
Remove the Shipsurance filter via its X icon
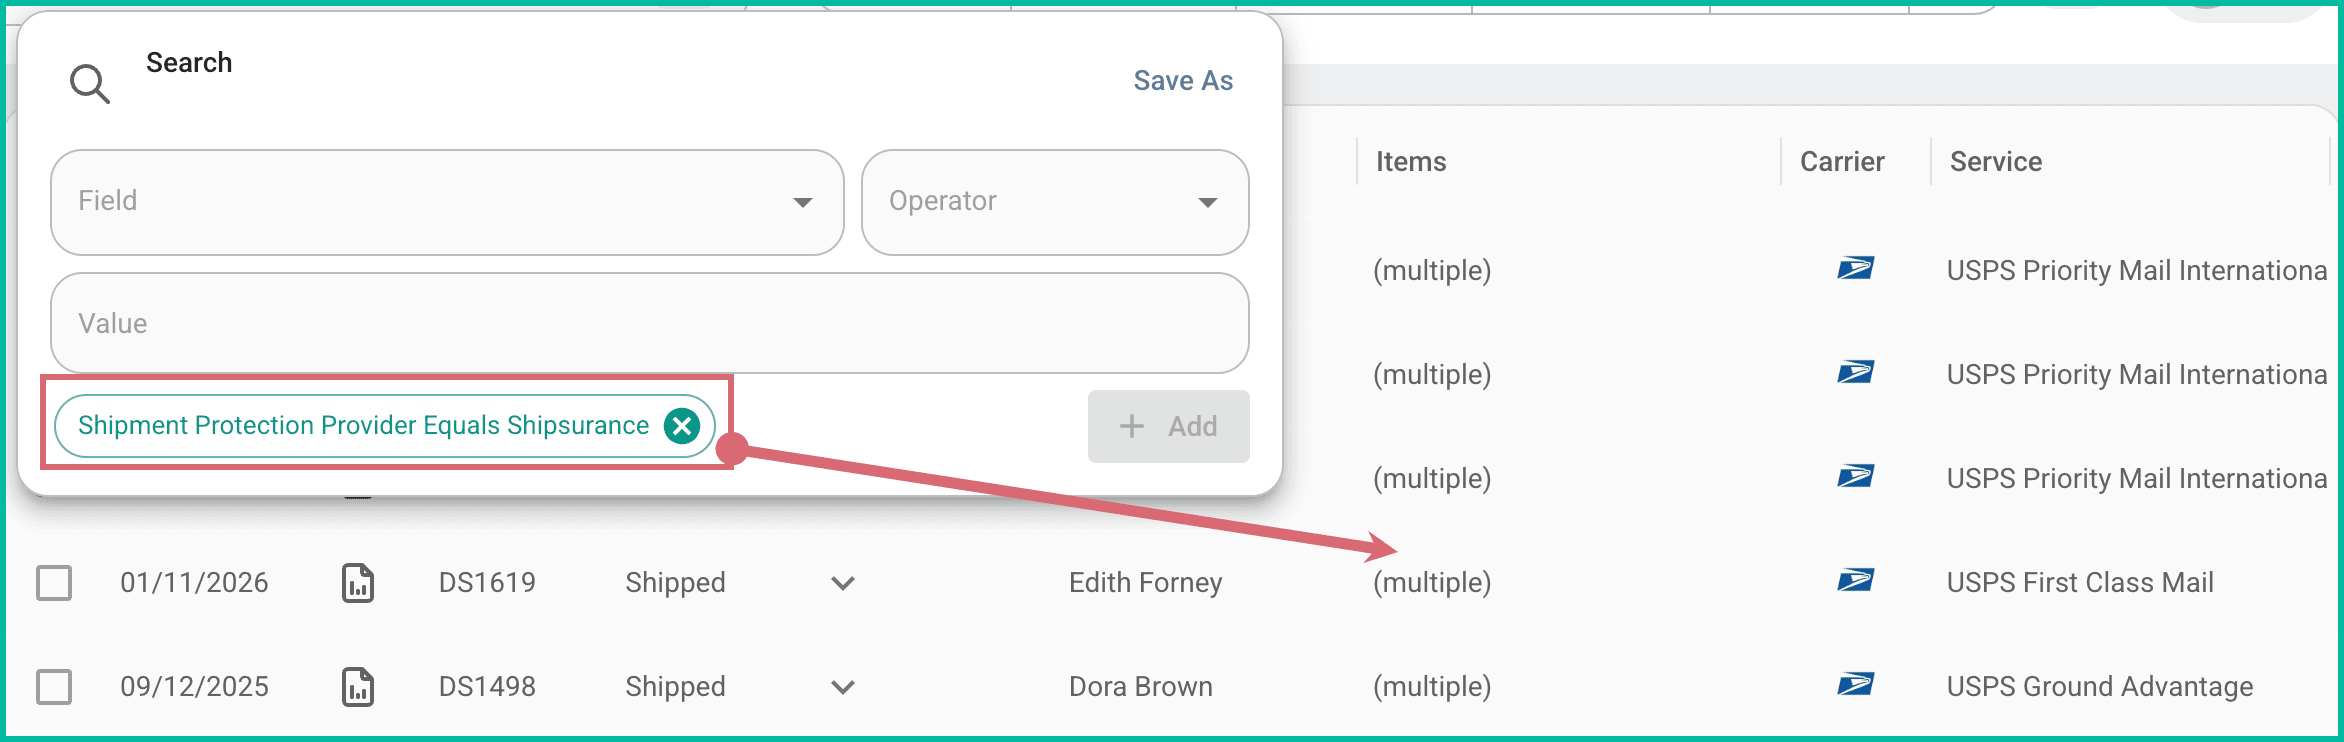tap(681, 425)
